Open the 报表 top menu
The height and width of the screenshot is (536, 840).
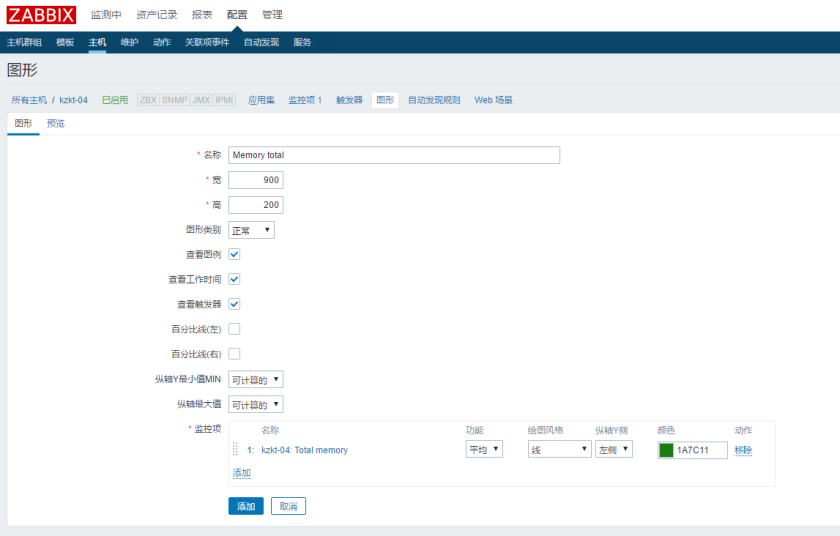(x=202, y=15)
